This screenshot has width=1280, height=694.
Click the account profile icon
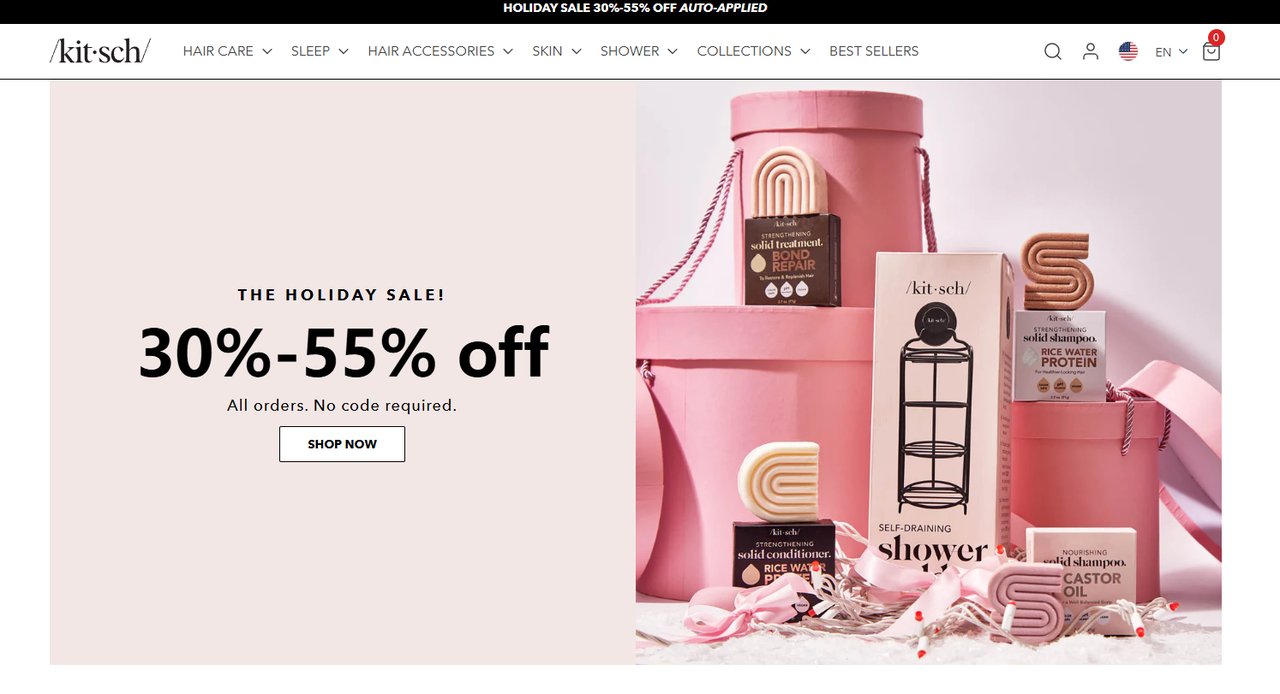click(1090, 51)
